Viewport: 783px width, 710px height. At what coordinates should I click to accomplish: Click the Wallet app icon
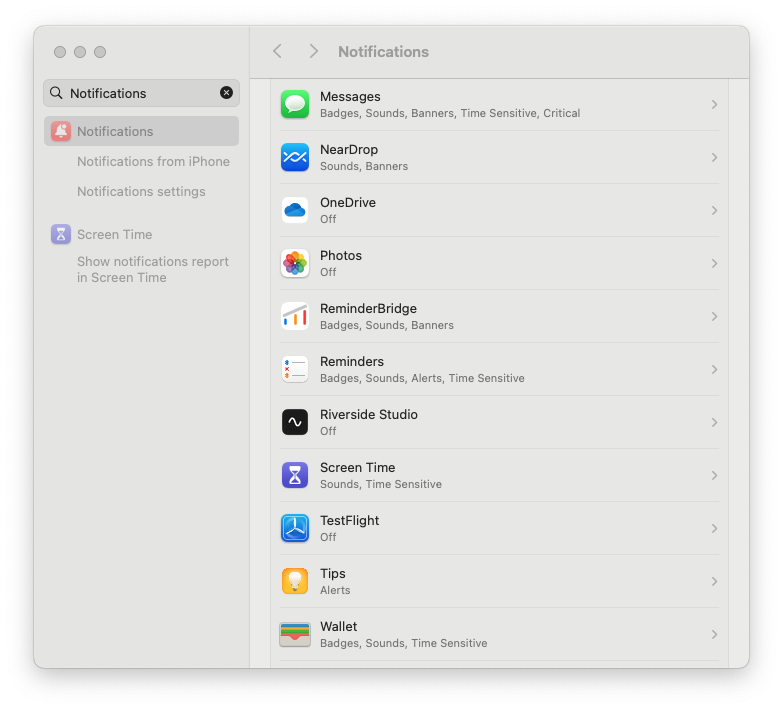[295, 634]
